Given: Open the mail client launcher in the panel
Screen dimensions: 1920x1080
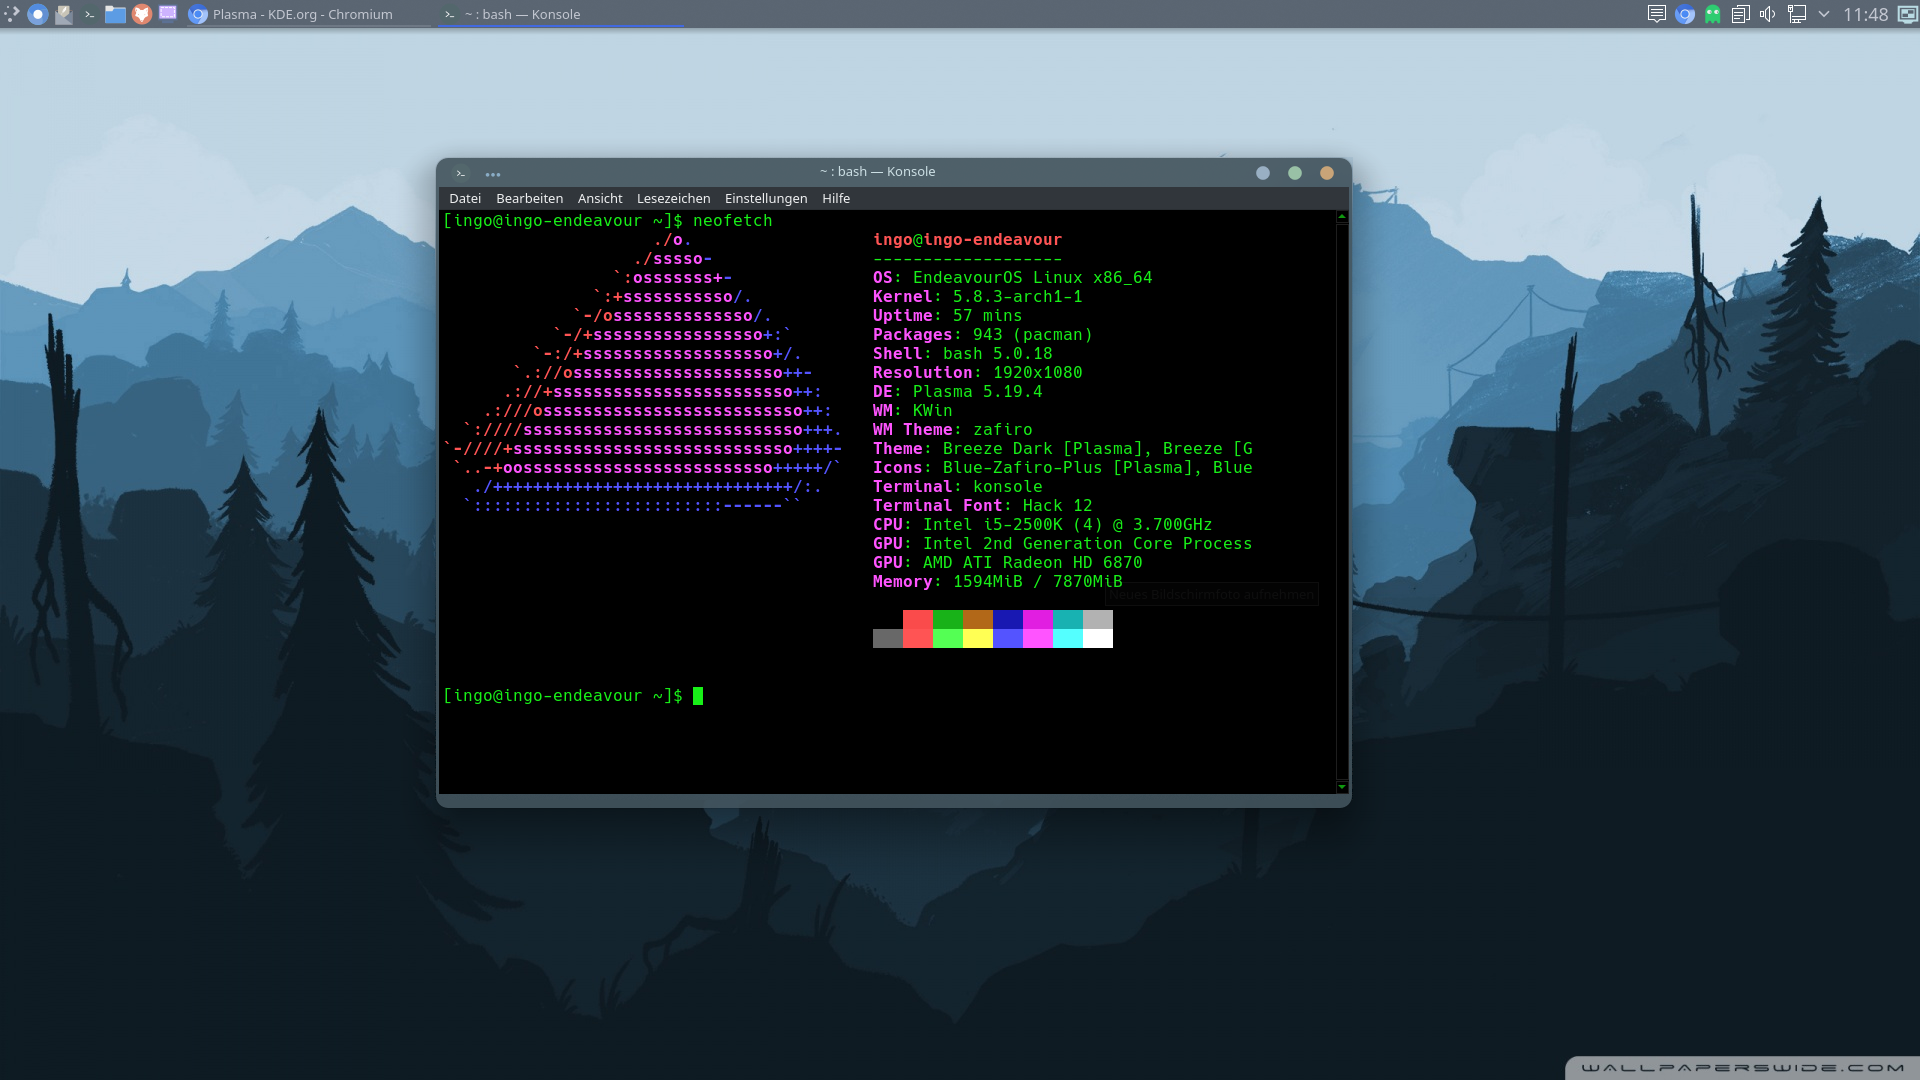Looking at the screenshot, I should tap(64, 14).
